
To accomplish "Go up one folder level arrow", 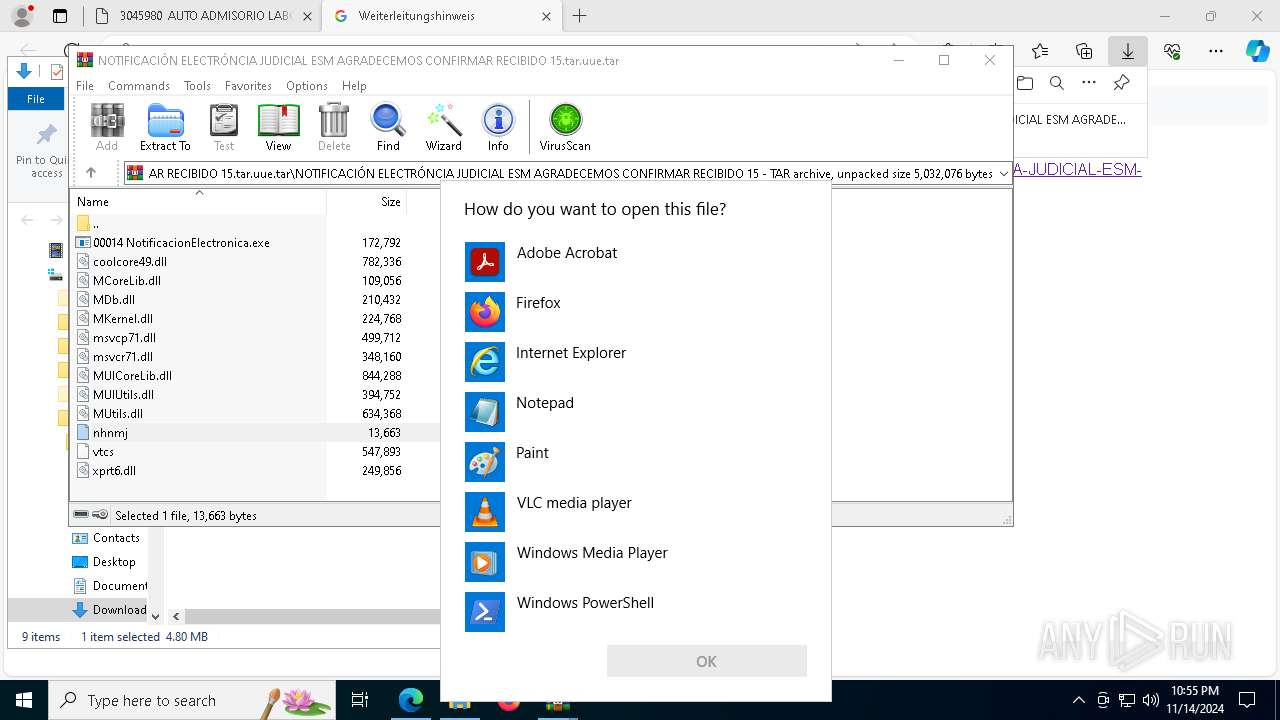I will pyautogui.click(x=91, y=173).
